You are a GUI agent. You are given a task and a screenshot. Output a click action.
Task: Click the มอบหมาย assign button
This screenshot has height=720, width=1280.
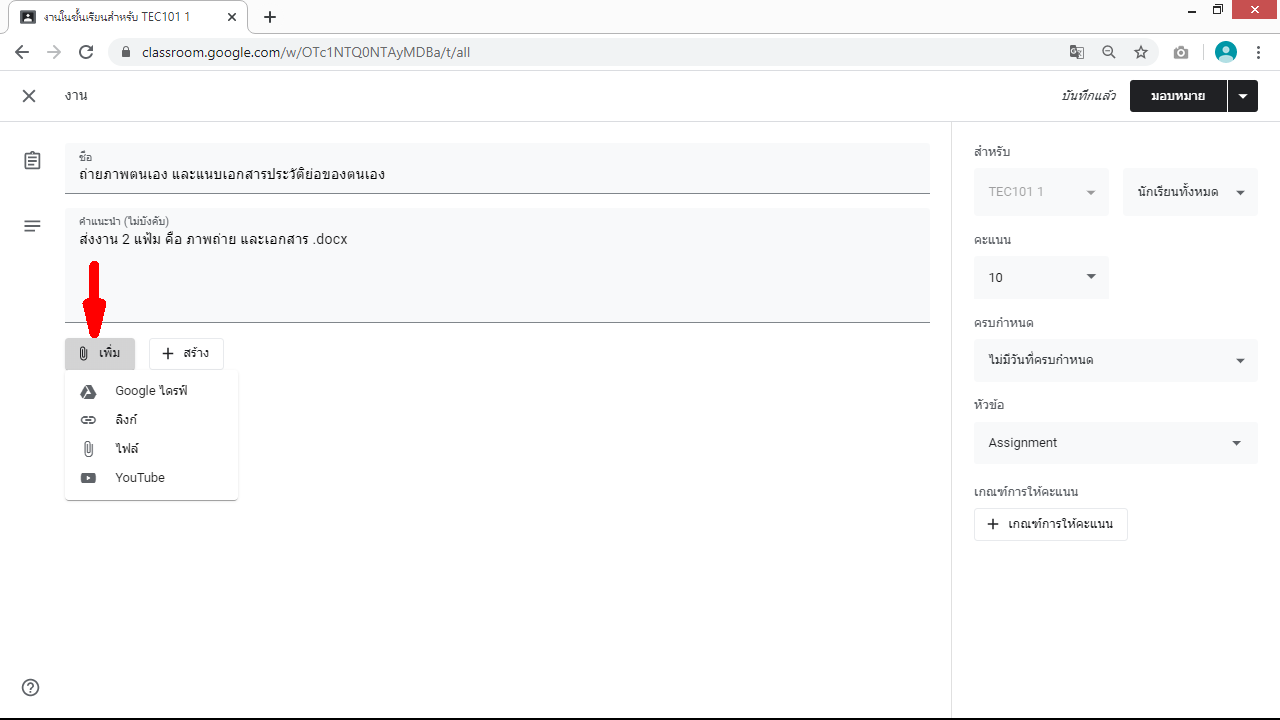(x=1177, y=96)
